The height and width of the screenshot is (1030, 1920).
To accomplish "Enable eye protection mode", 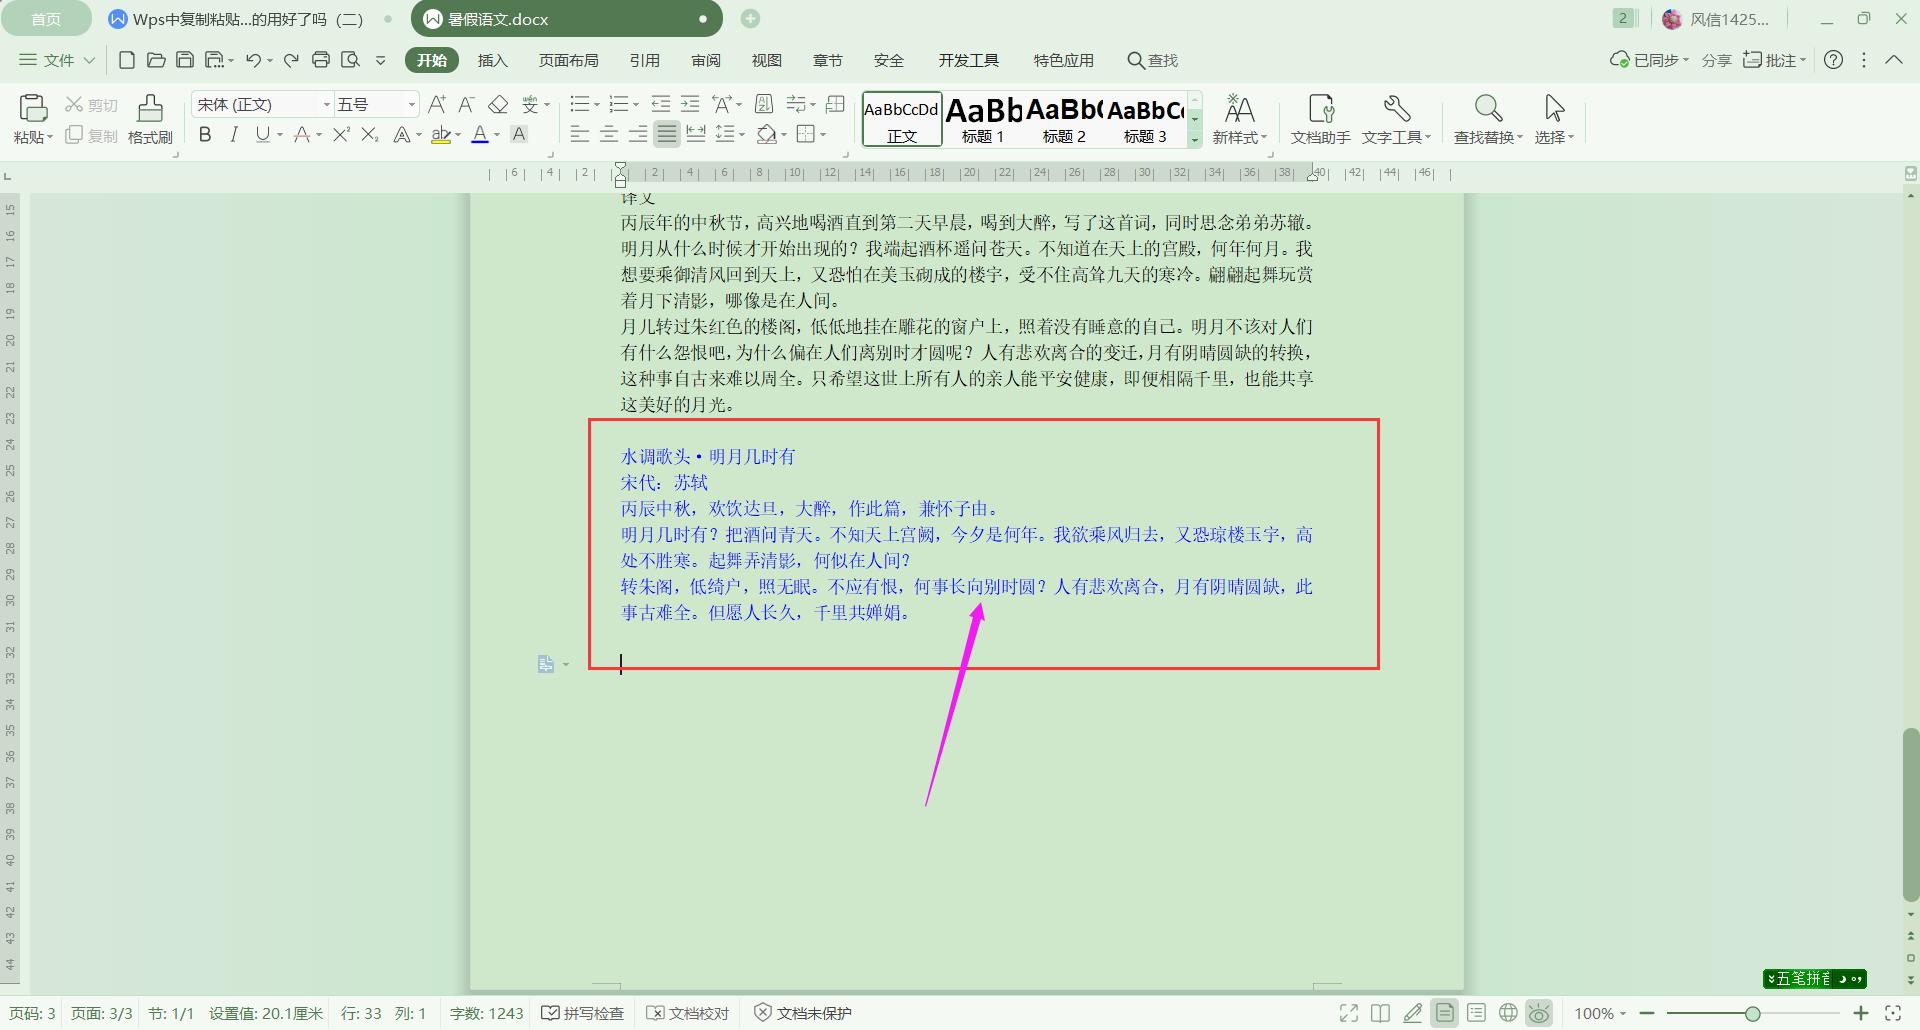I will coord(1540,1012).
